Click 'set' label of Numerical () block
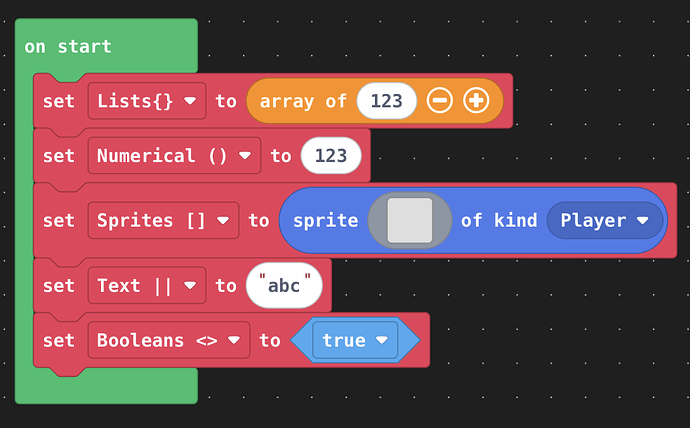 (x=59, y=156)
